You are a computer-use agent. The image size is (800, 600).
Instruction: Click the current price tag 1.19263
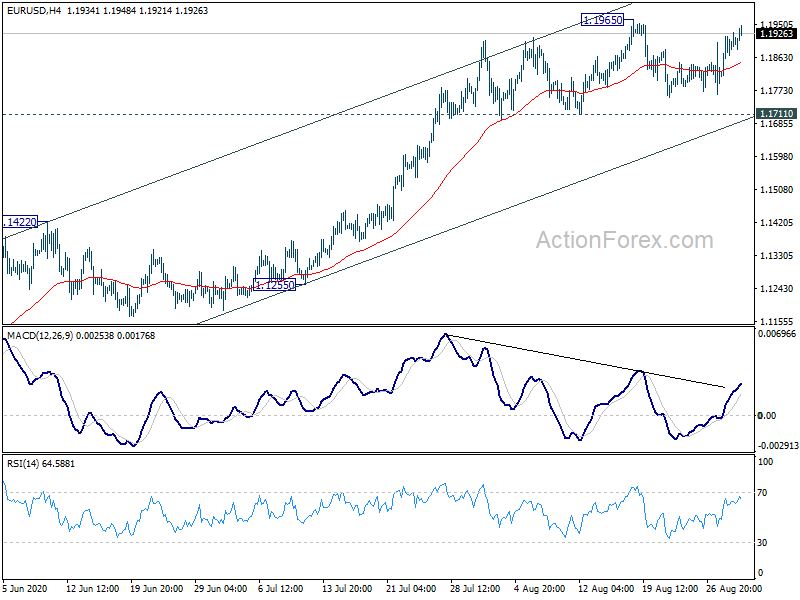coord(776,34)
